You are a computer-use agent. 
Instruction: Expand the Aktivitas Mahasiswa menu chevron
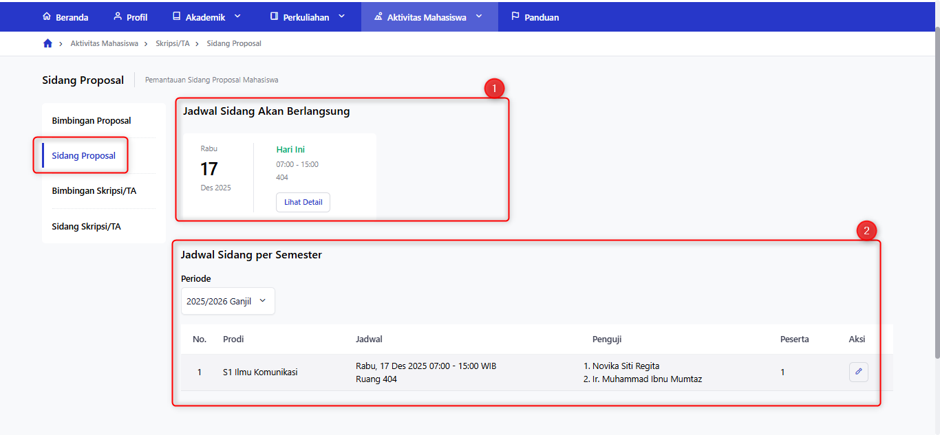click(478, 17)
